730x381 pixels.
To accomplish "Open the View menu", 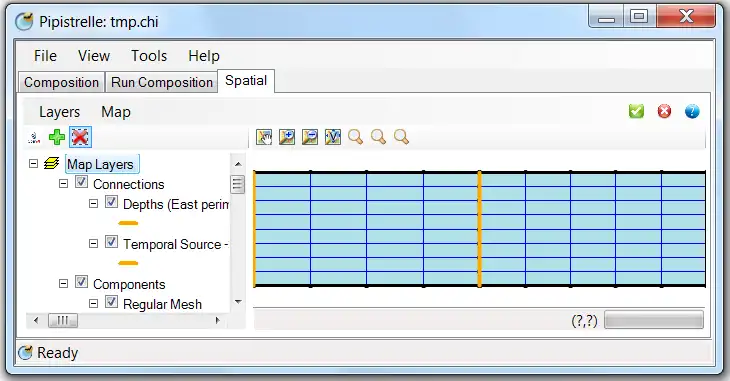I will pos(94,56).
